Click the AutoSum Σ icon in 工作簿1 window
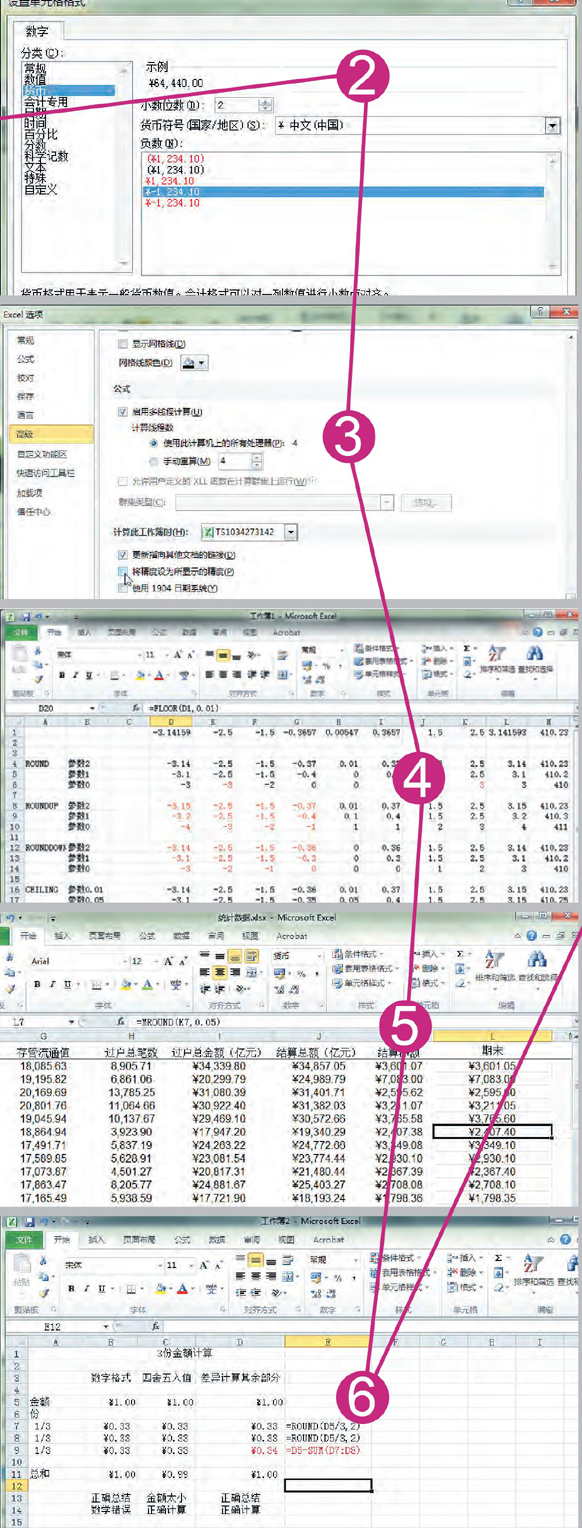The height and width of the screenshot is (1528, 582). 467,648
